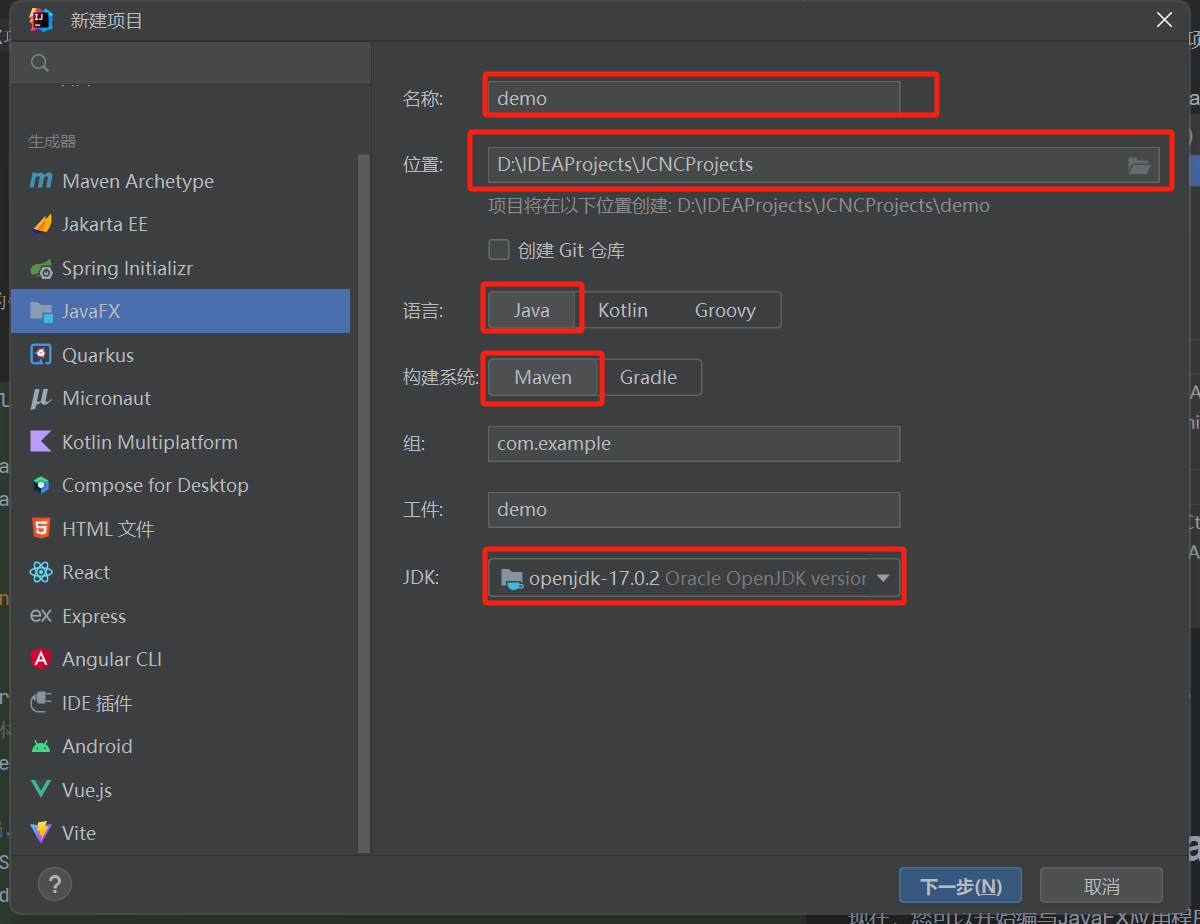Click the Next (下一步) button
The height and width of the screenshot is (924, 1200).
[x=960, y=886]
